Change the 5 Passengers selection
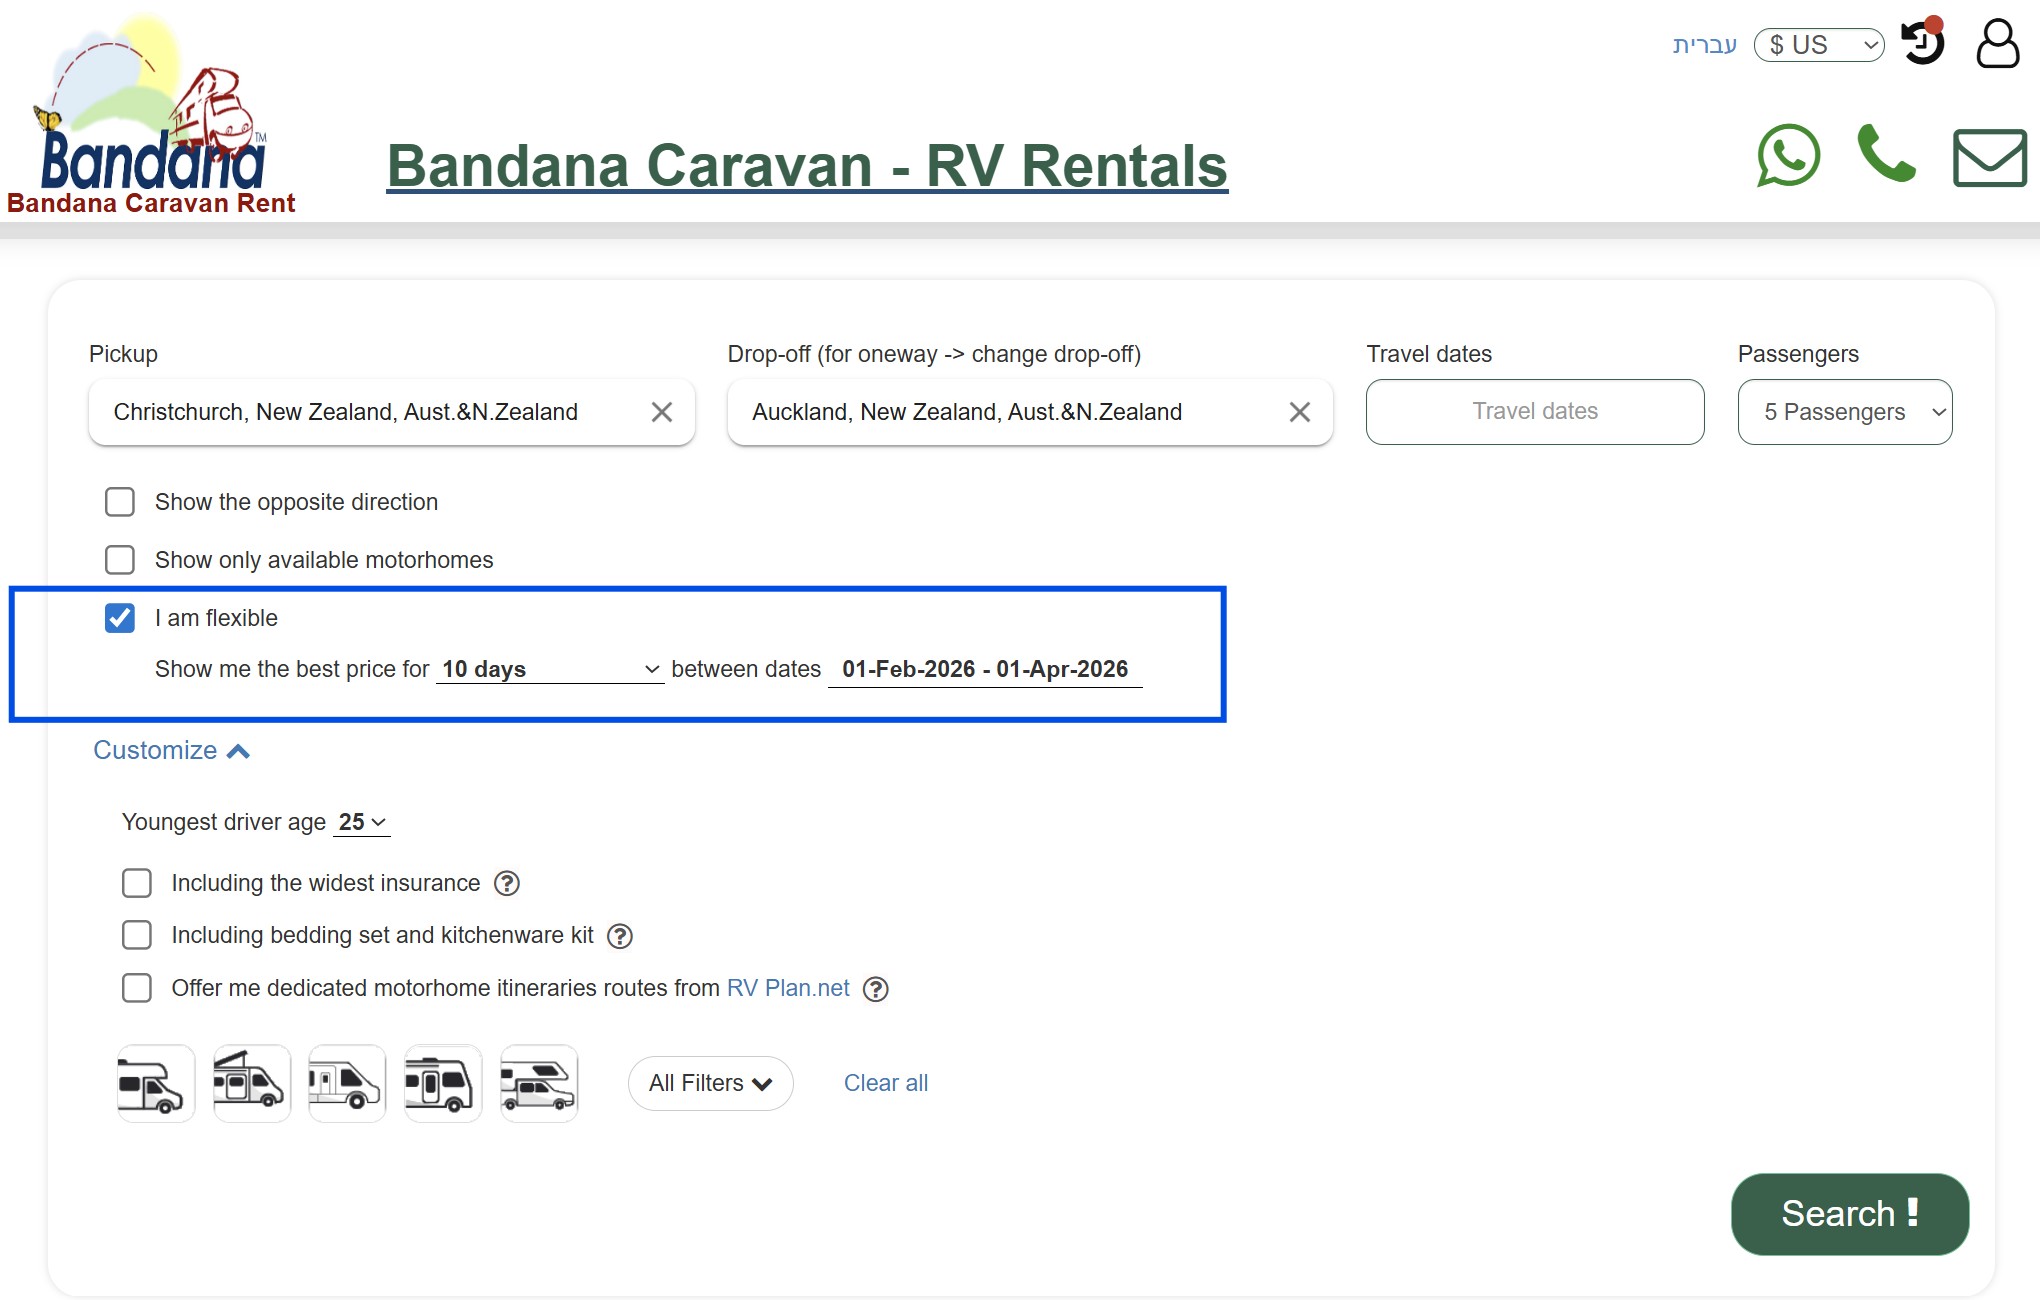Viewport: 2040px width, 1300px height. click(1844, 412)
